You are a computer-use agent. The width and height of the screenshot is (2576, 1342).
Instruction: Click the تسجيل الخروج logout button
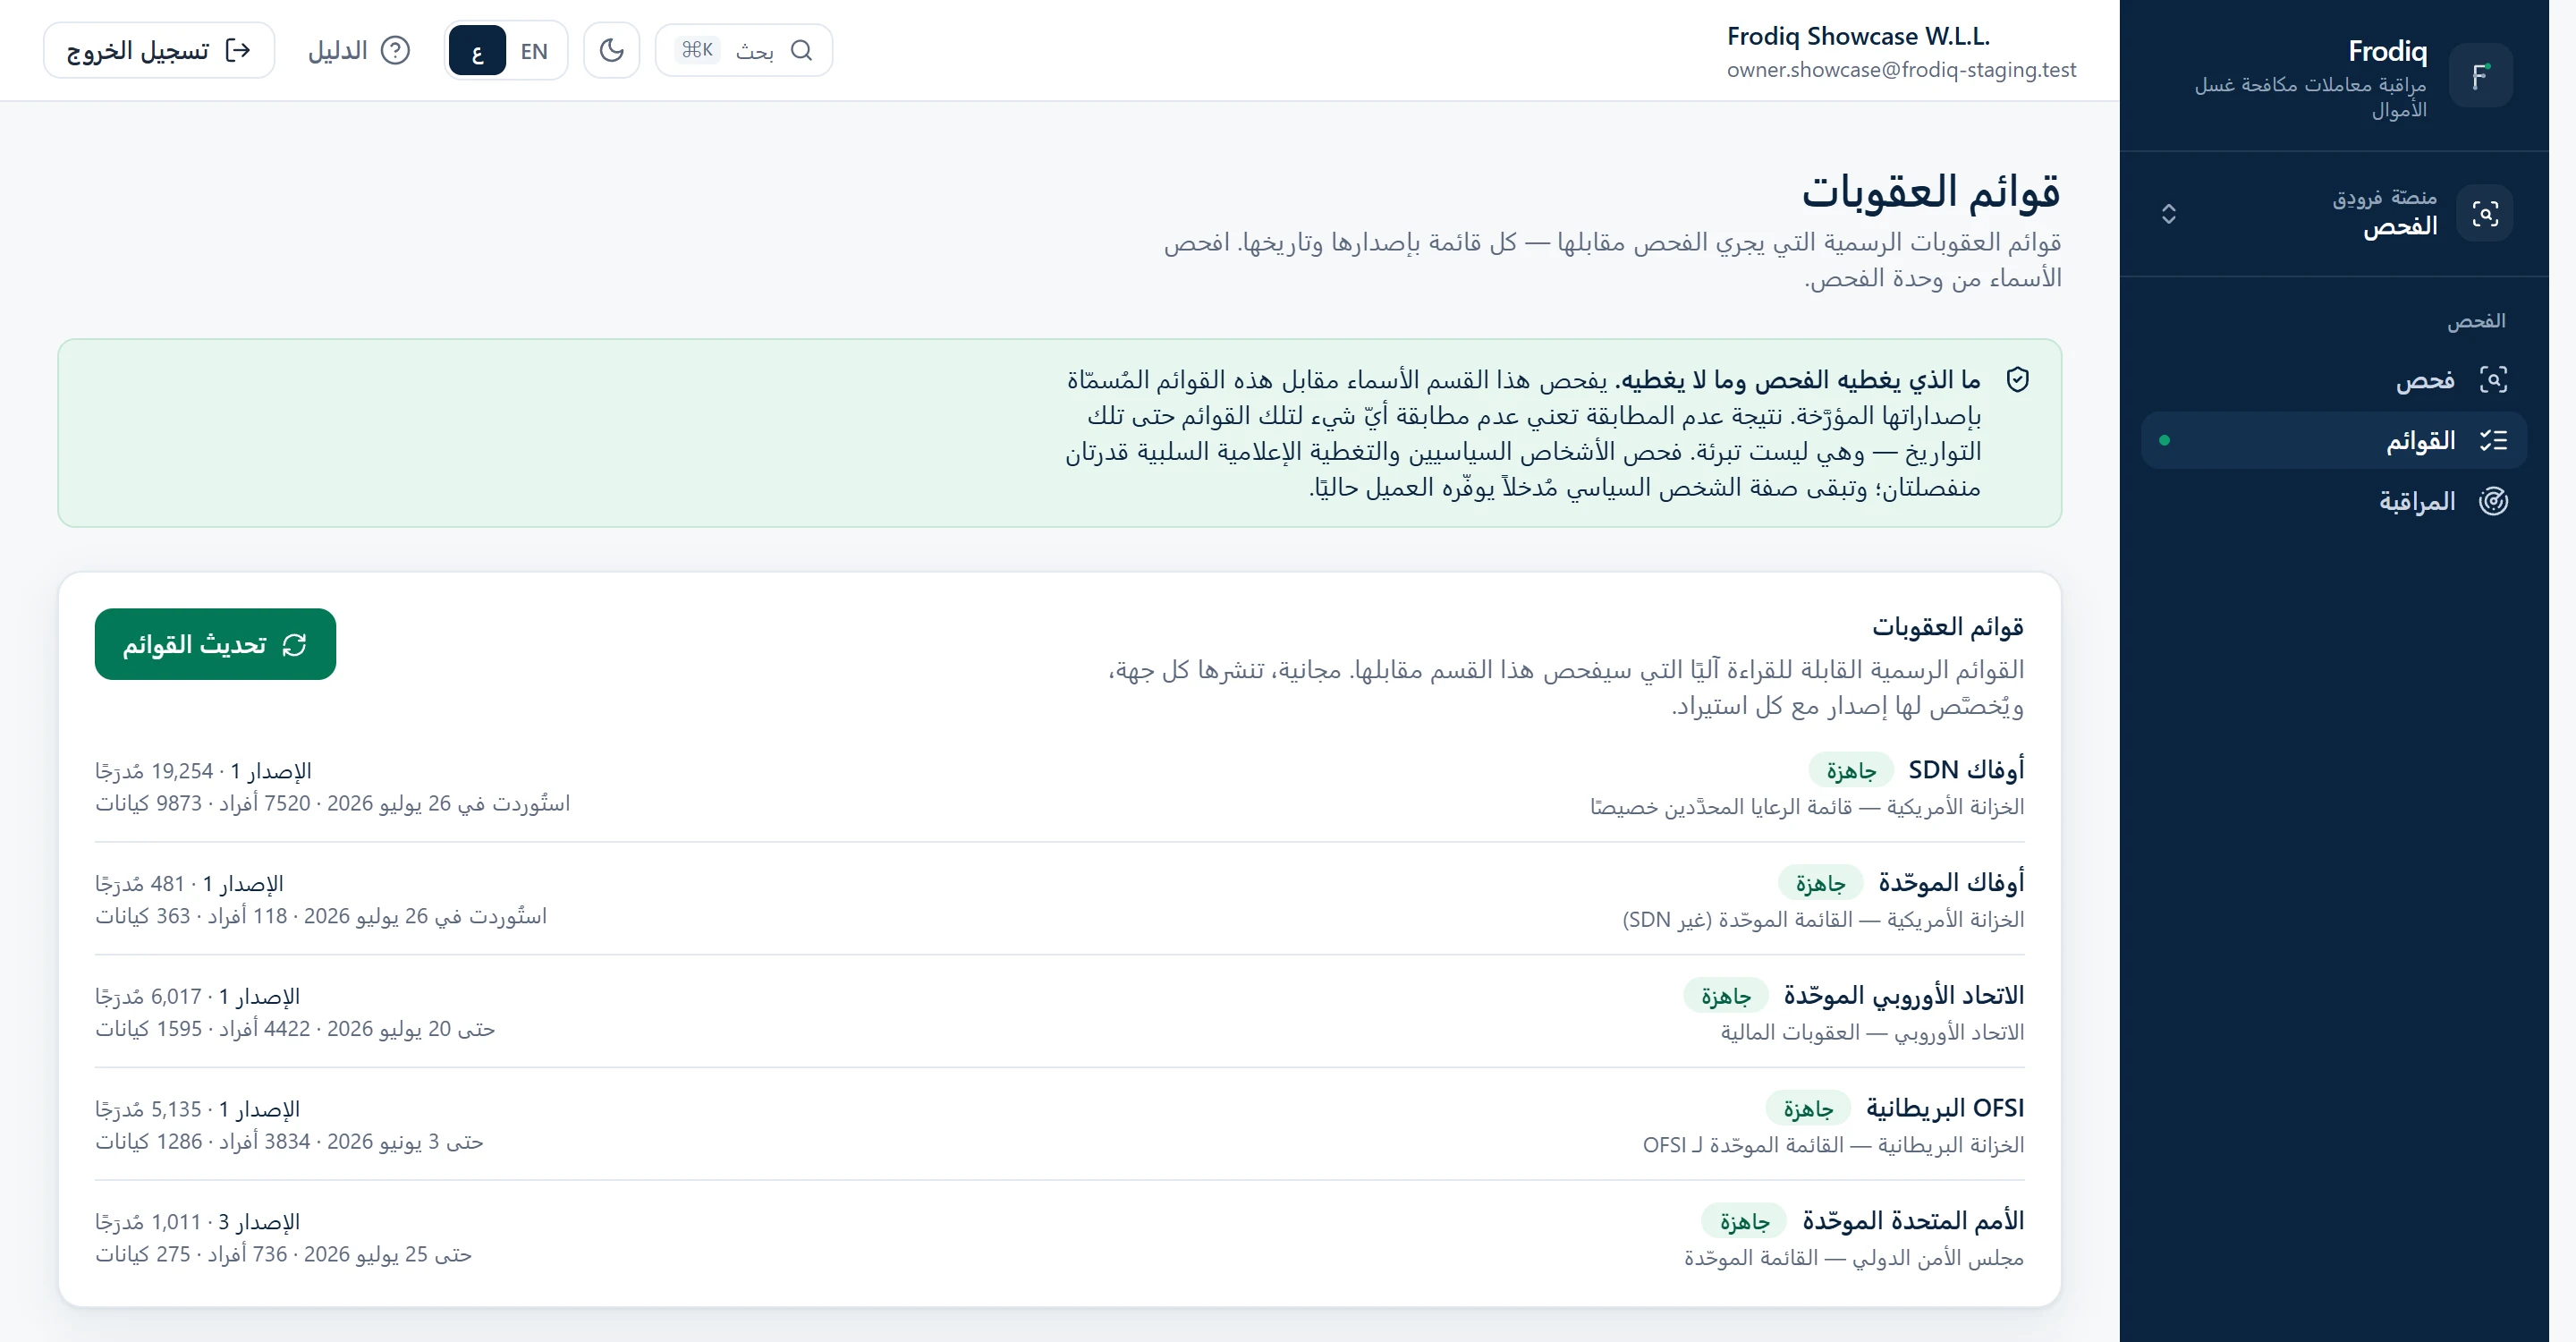coord(159,50)
